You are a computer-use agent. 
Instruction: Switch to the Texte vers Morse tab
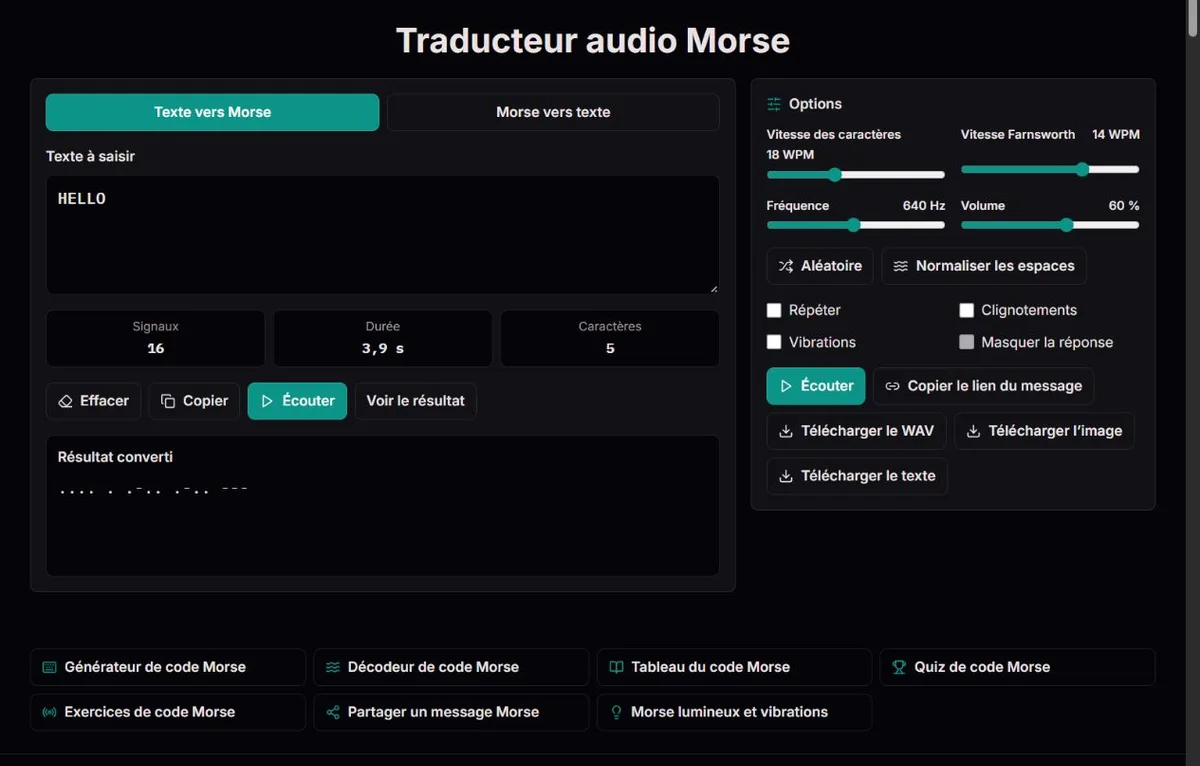[x=212, y=112]
